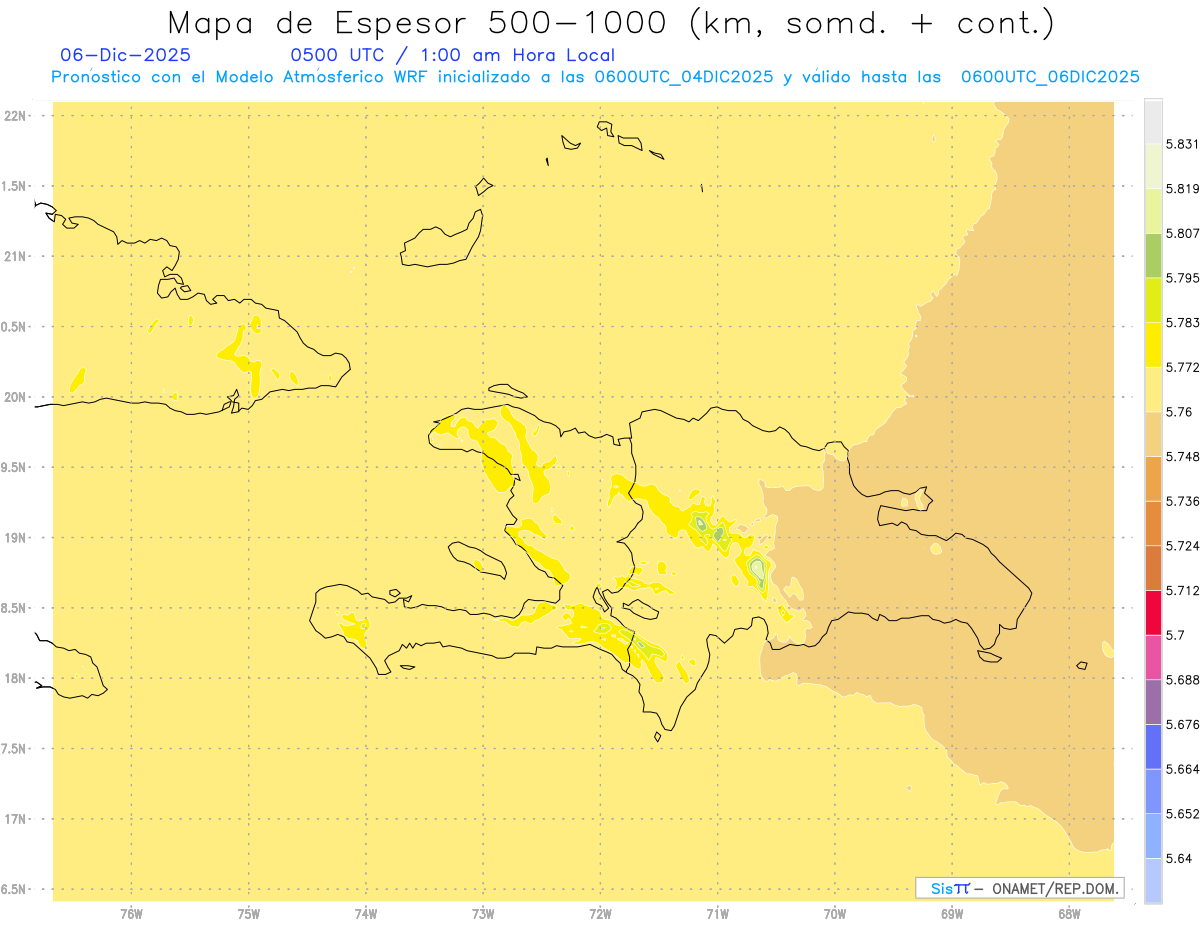The width and height of the screenshot is (1200, 927).
Task: Select the blue colorbar swatch above 5.664
Action: [1153, 747]
